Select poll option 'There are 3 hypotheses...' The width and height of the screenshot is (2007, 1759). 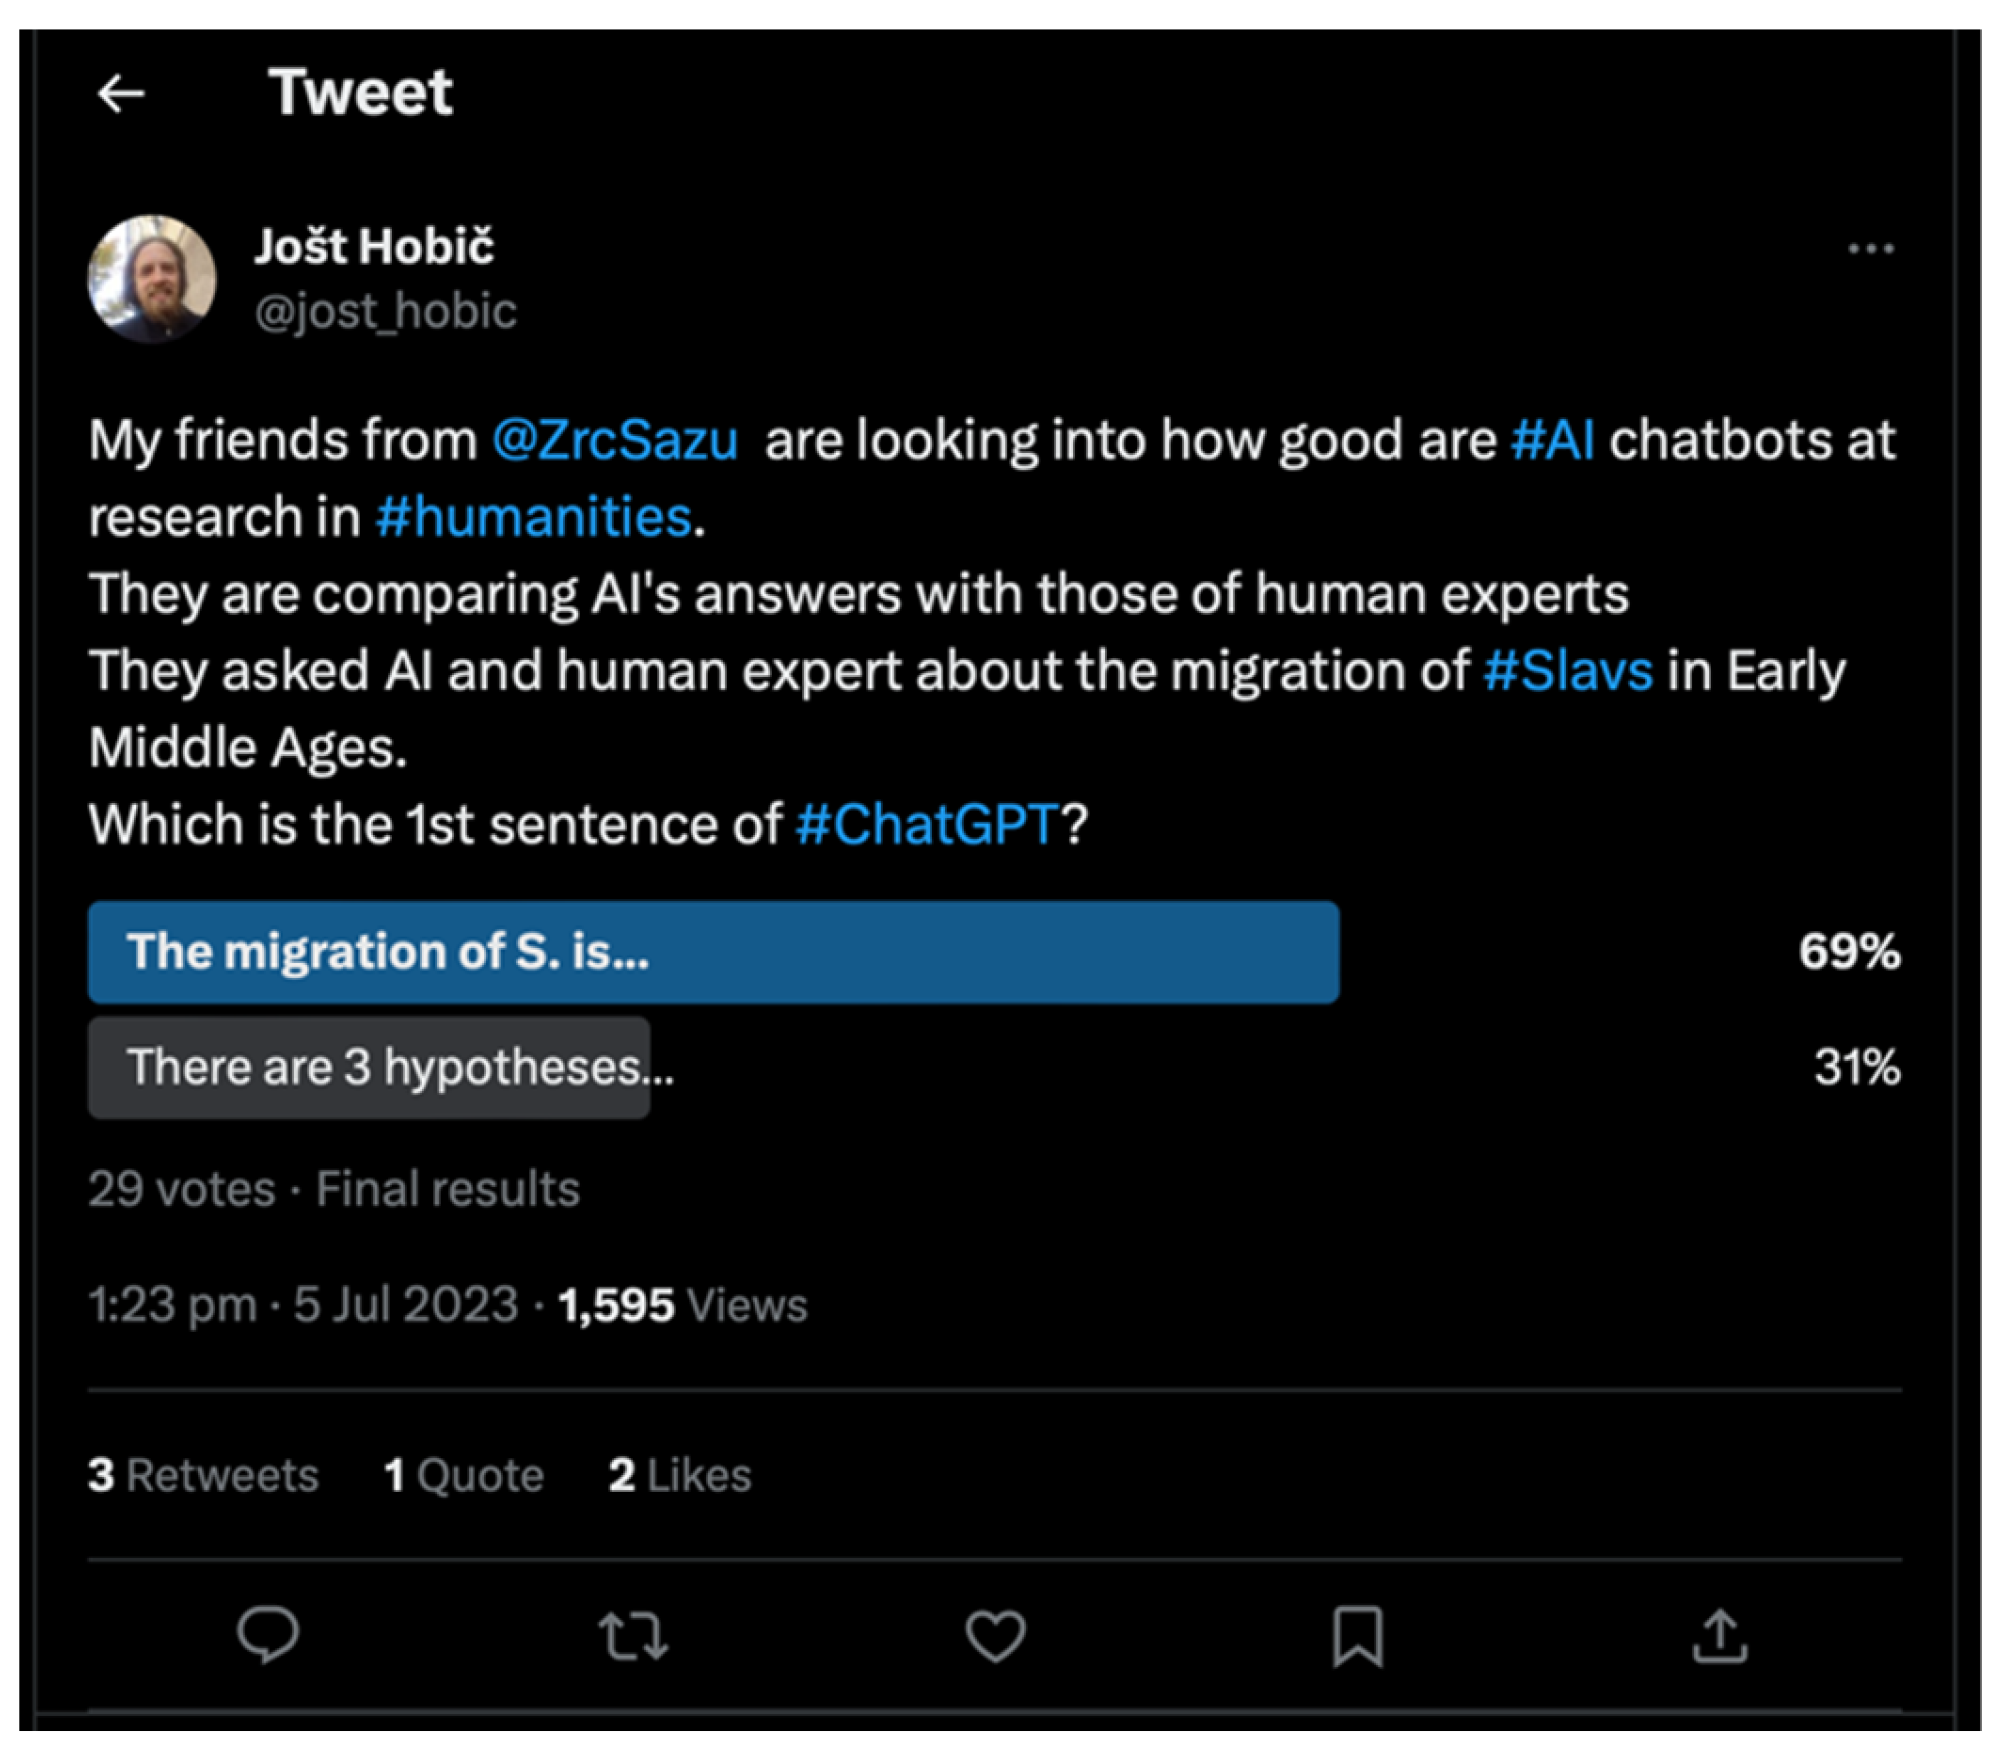[400, 1067]
